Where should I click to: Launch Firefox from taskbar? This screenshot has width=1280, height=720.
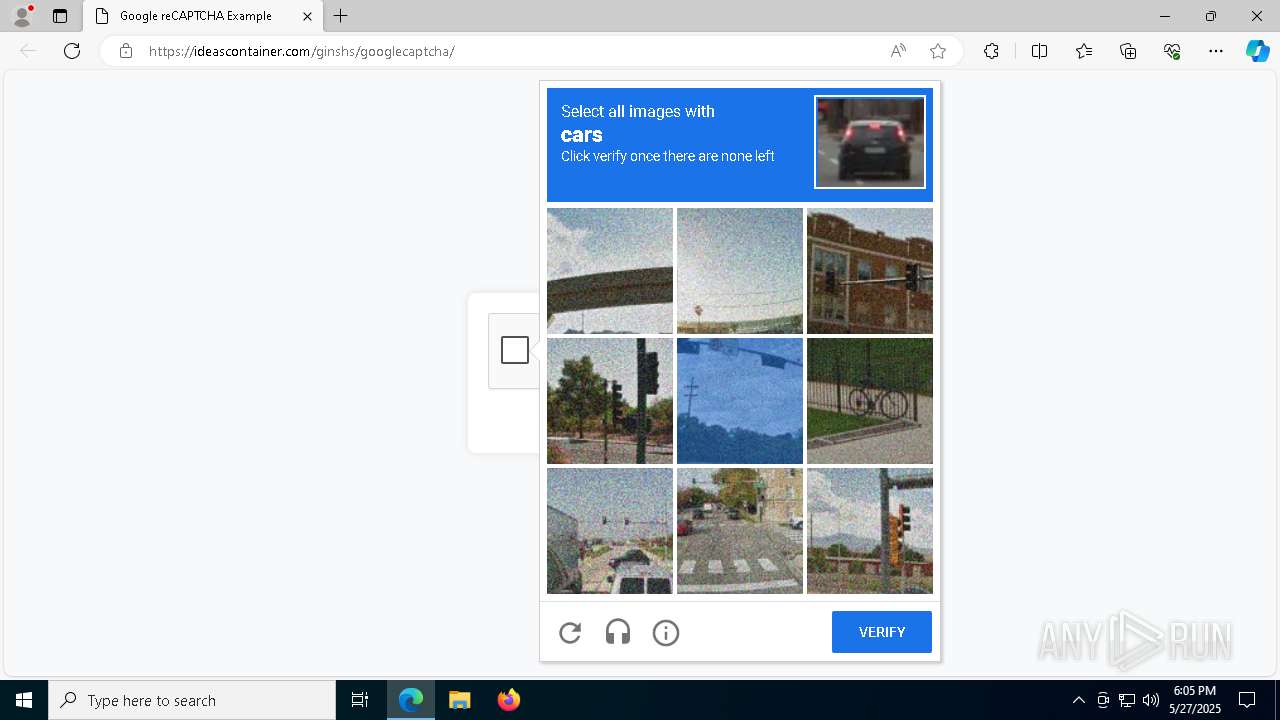pos(508,700)
